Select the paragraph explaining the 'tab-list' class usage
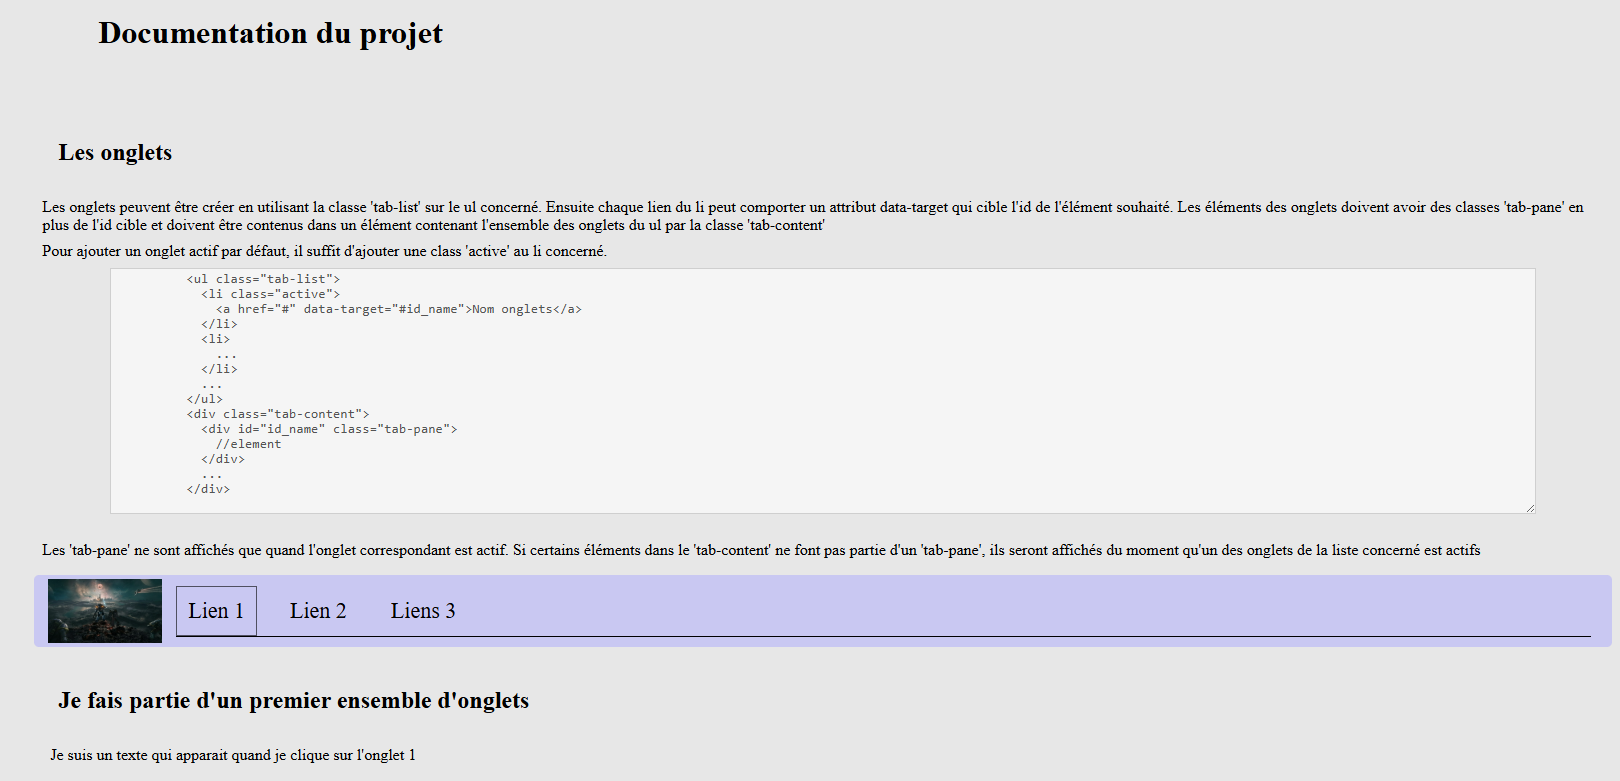The width and height of the screenshot is (1620, 781). pyautogui.click(x=810, y=216)
